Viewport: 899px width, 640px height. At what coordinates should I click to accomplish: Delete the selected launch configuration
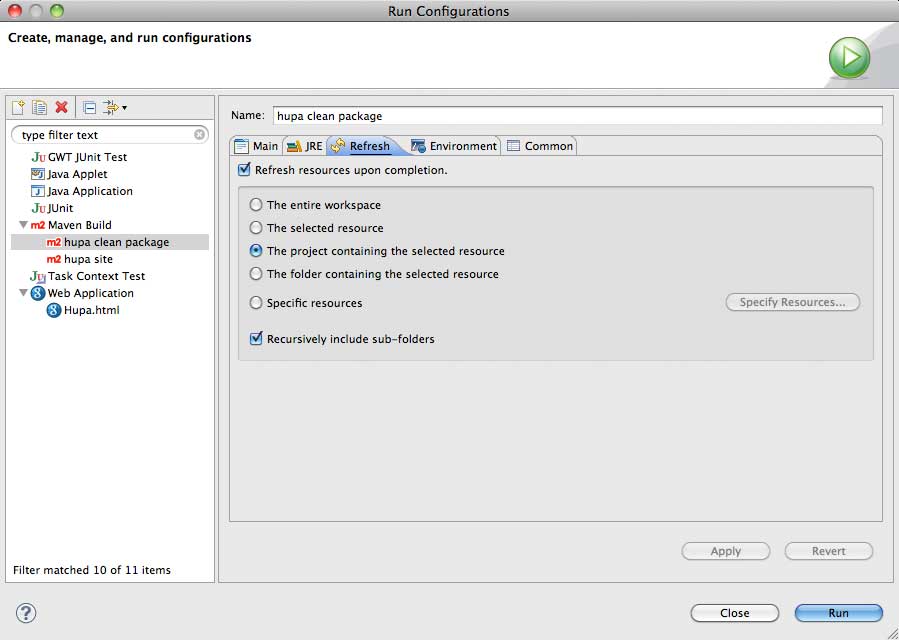[x=62, y=107]
